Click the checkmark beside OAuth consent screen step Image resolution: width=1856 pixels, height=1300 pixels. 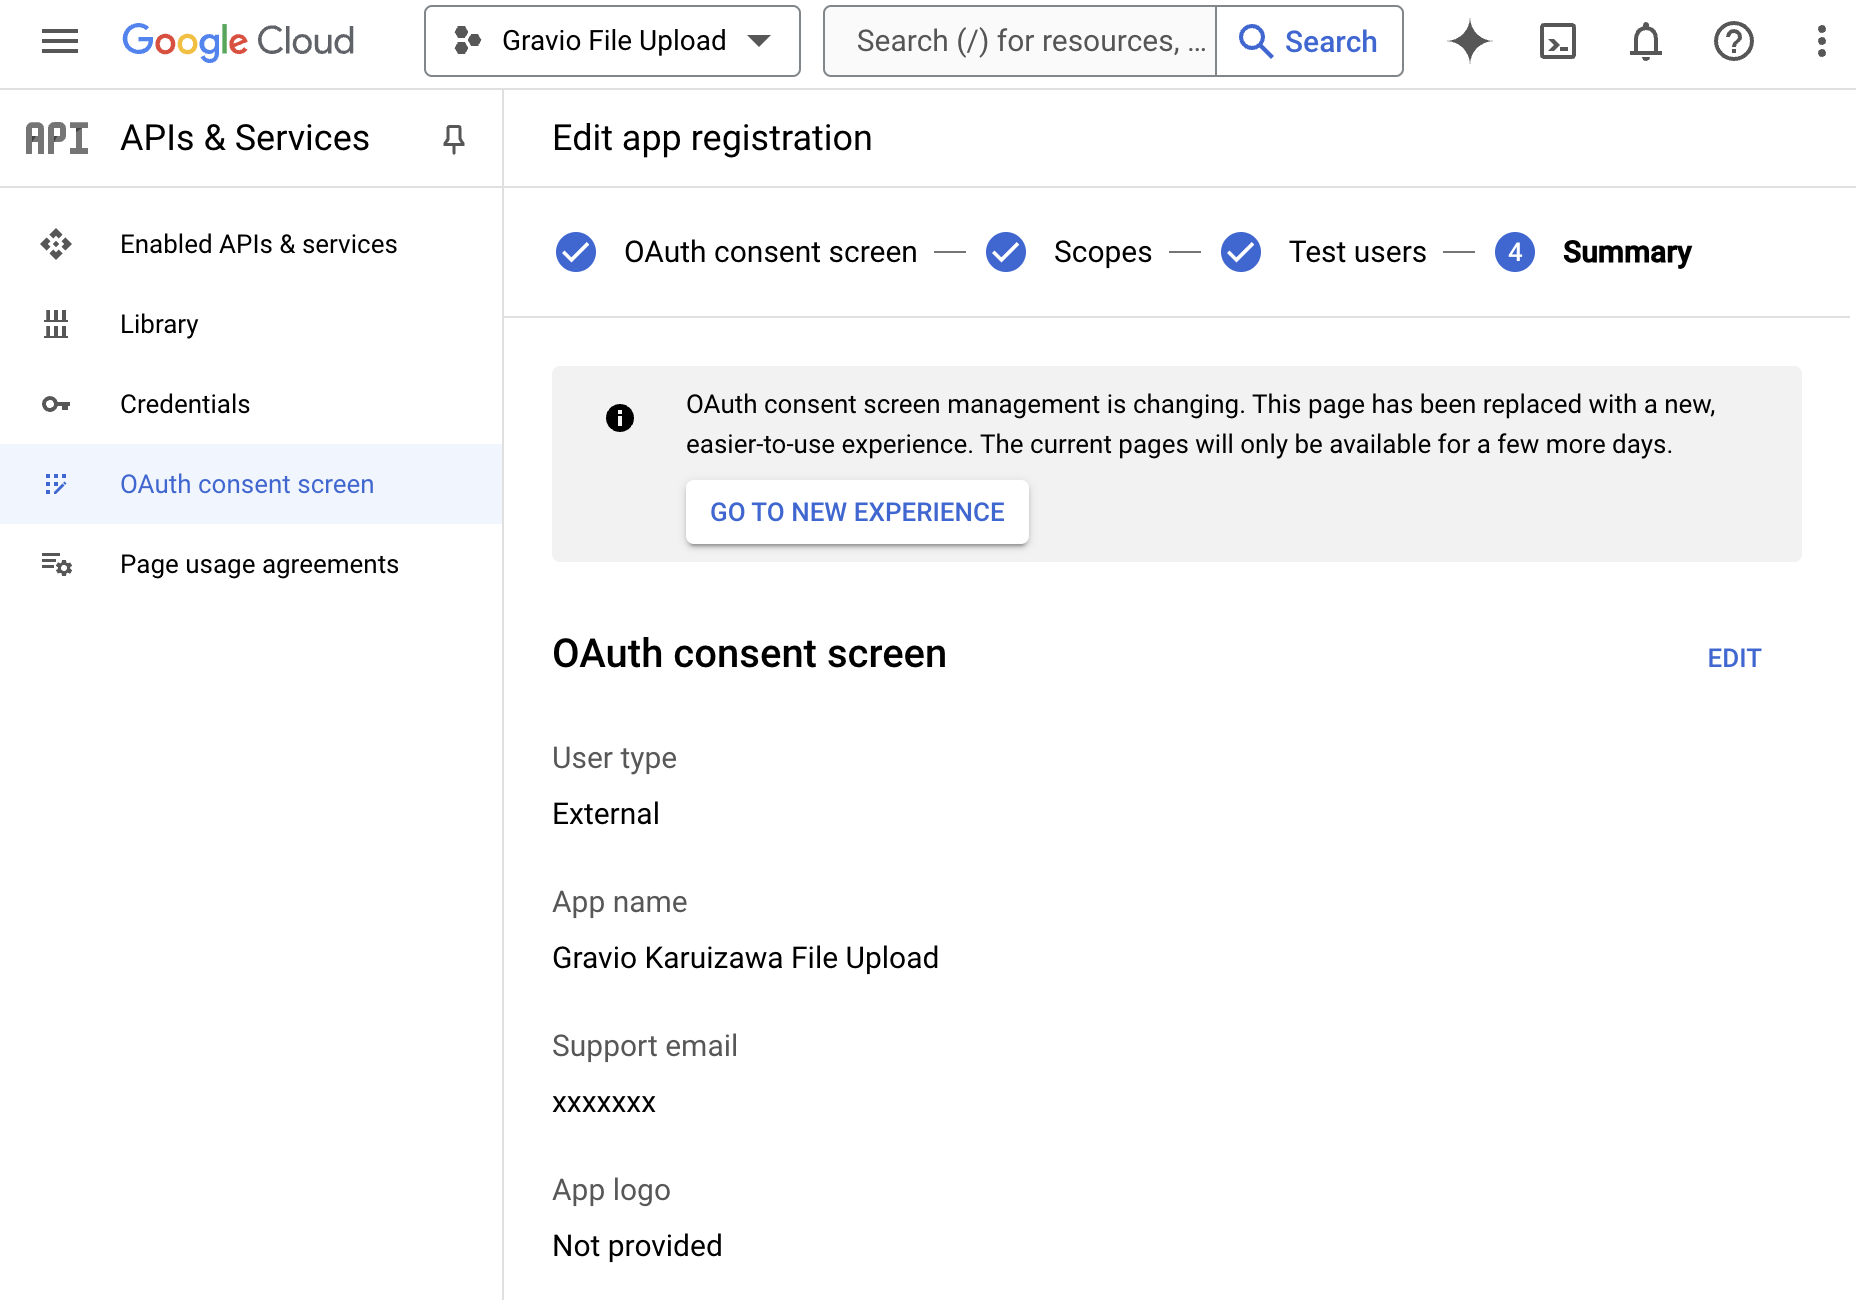pos(576,252)
